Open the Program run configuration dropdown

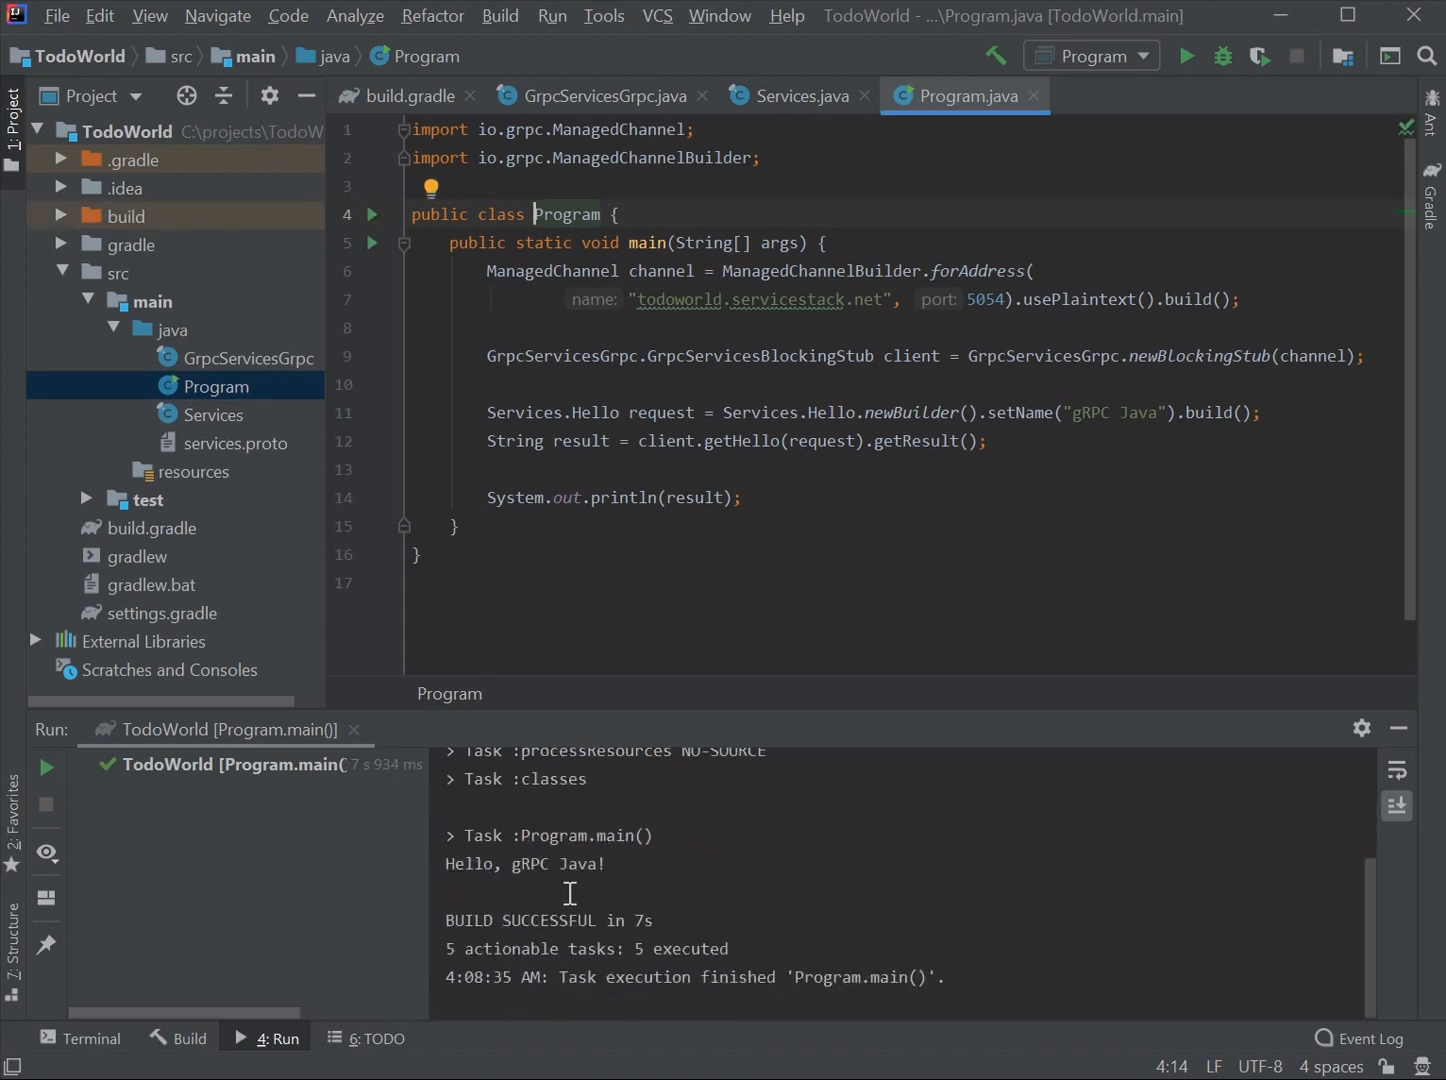tap(1091, 56)
